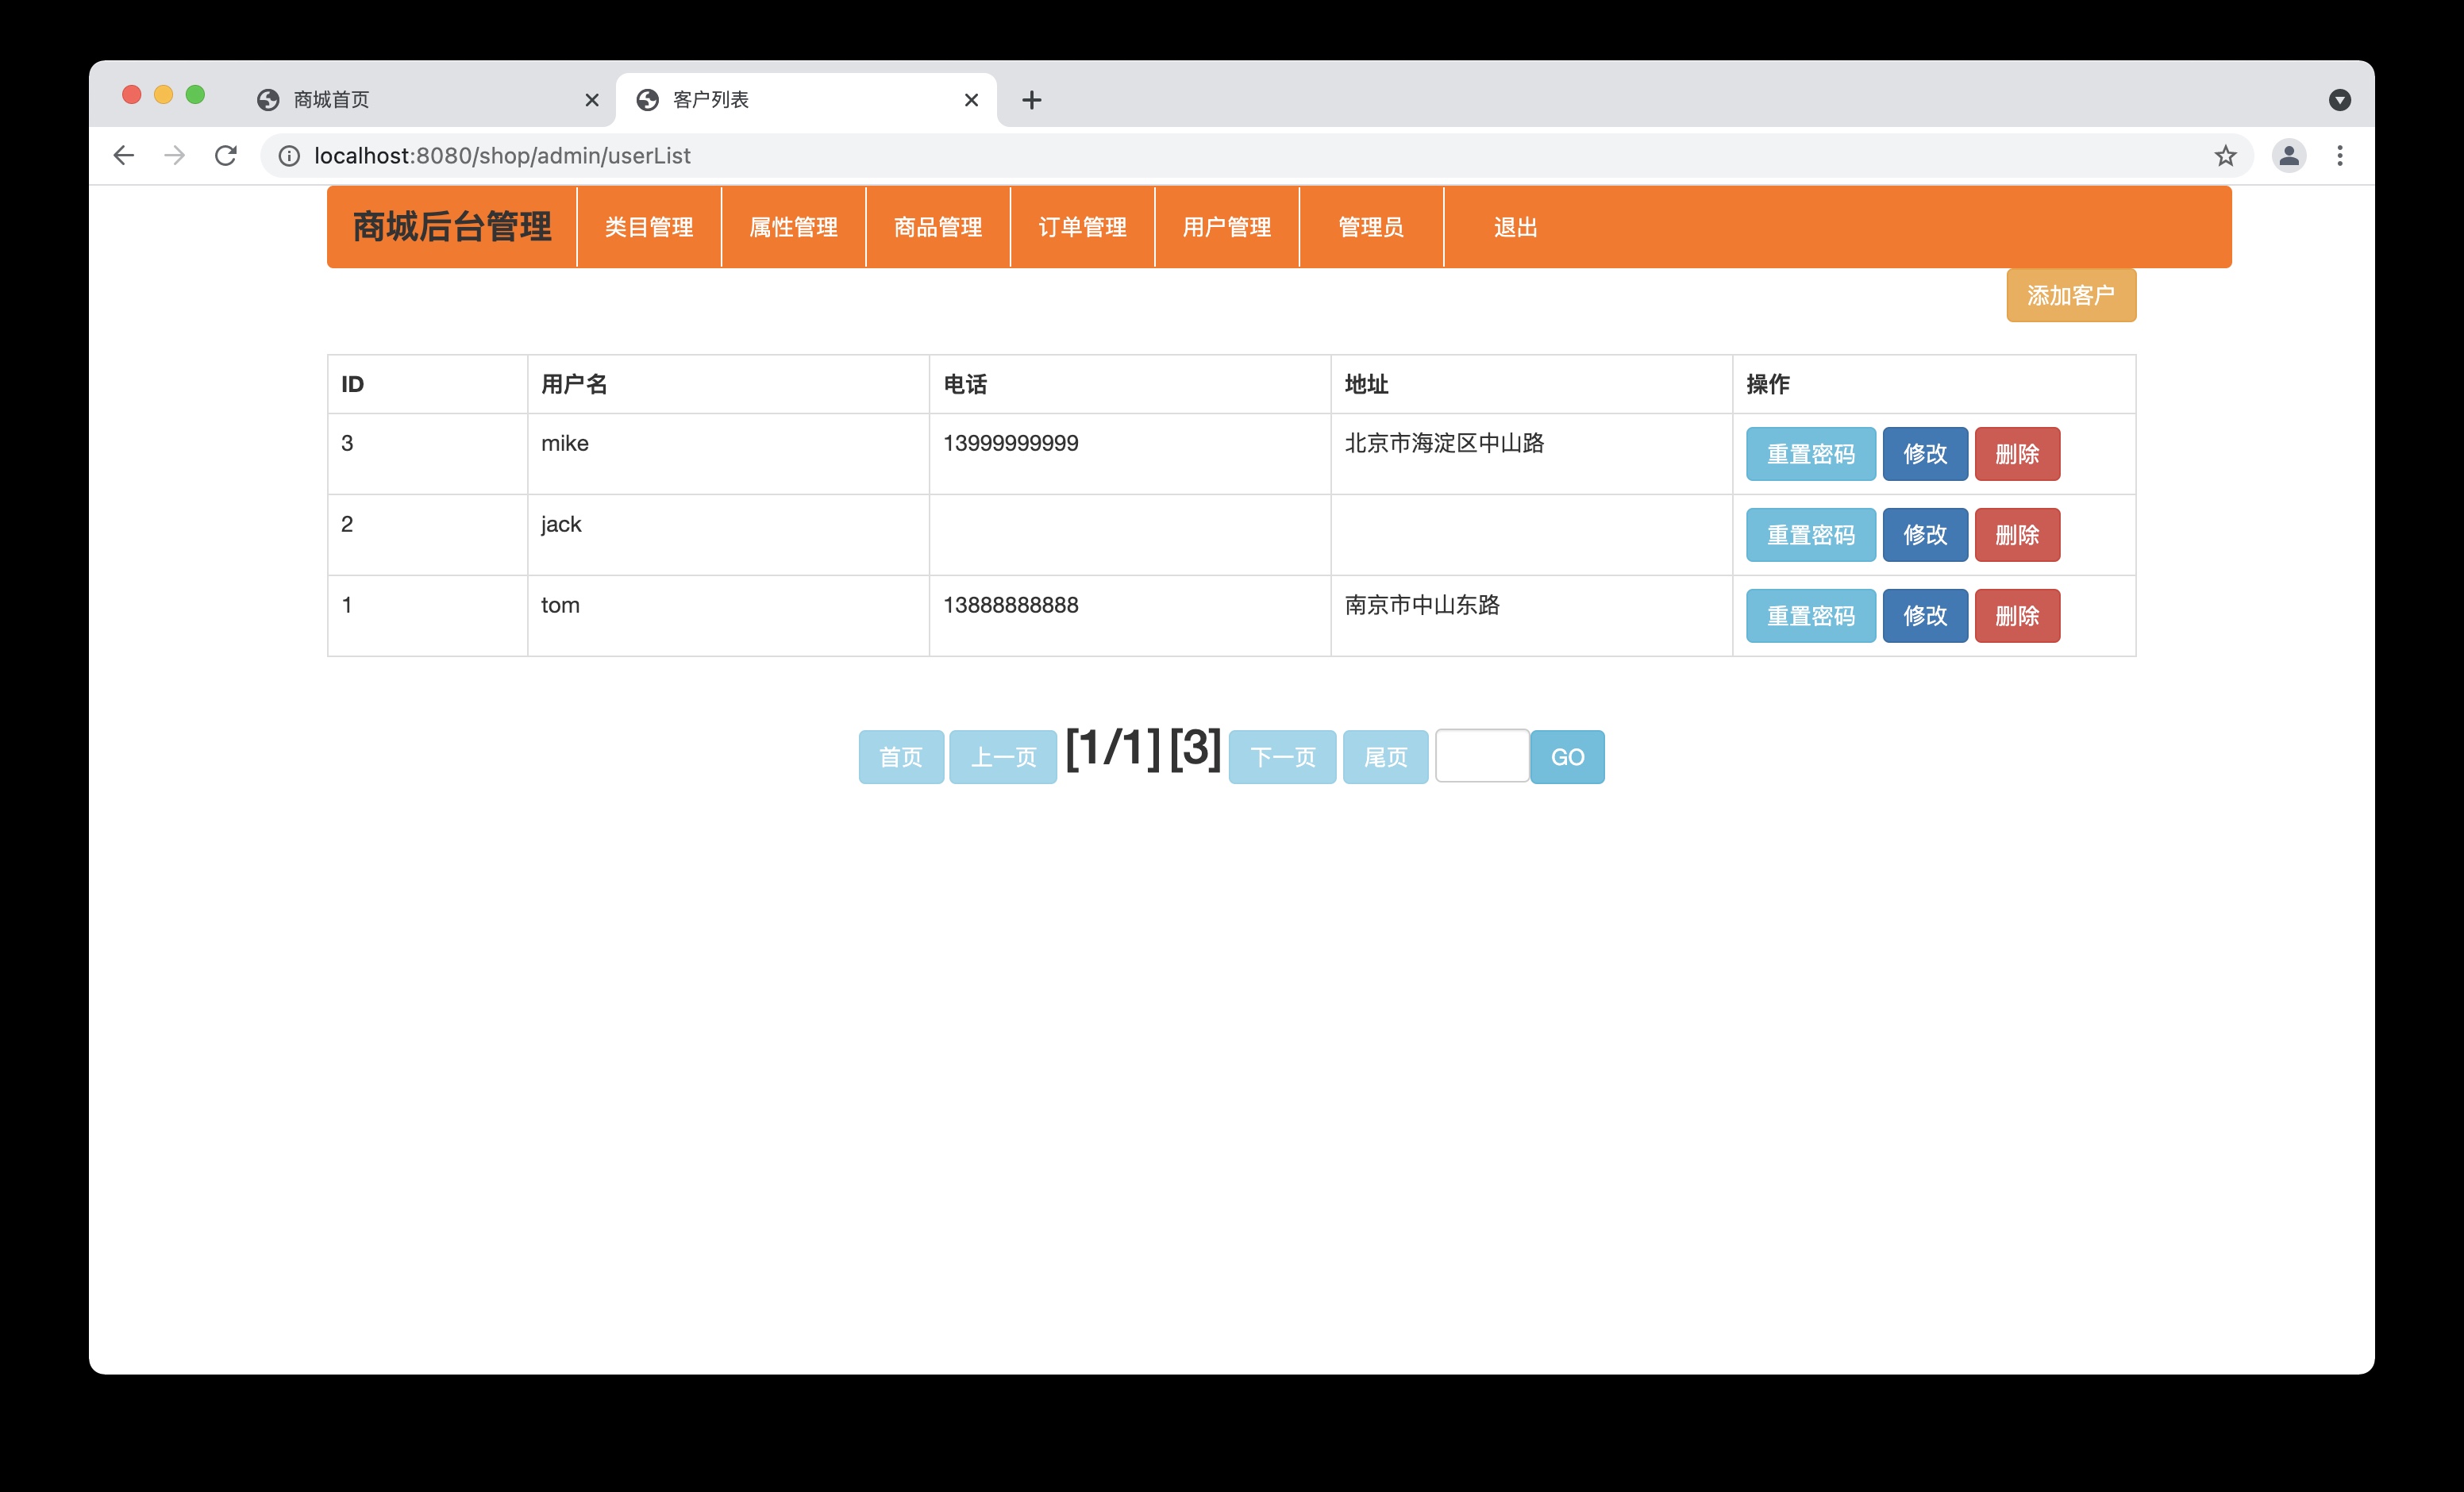Click the 上一页 pagination button
The width and height of the screenshot is (2464, 1492).
click(x=1003, y=757)
